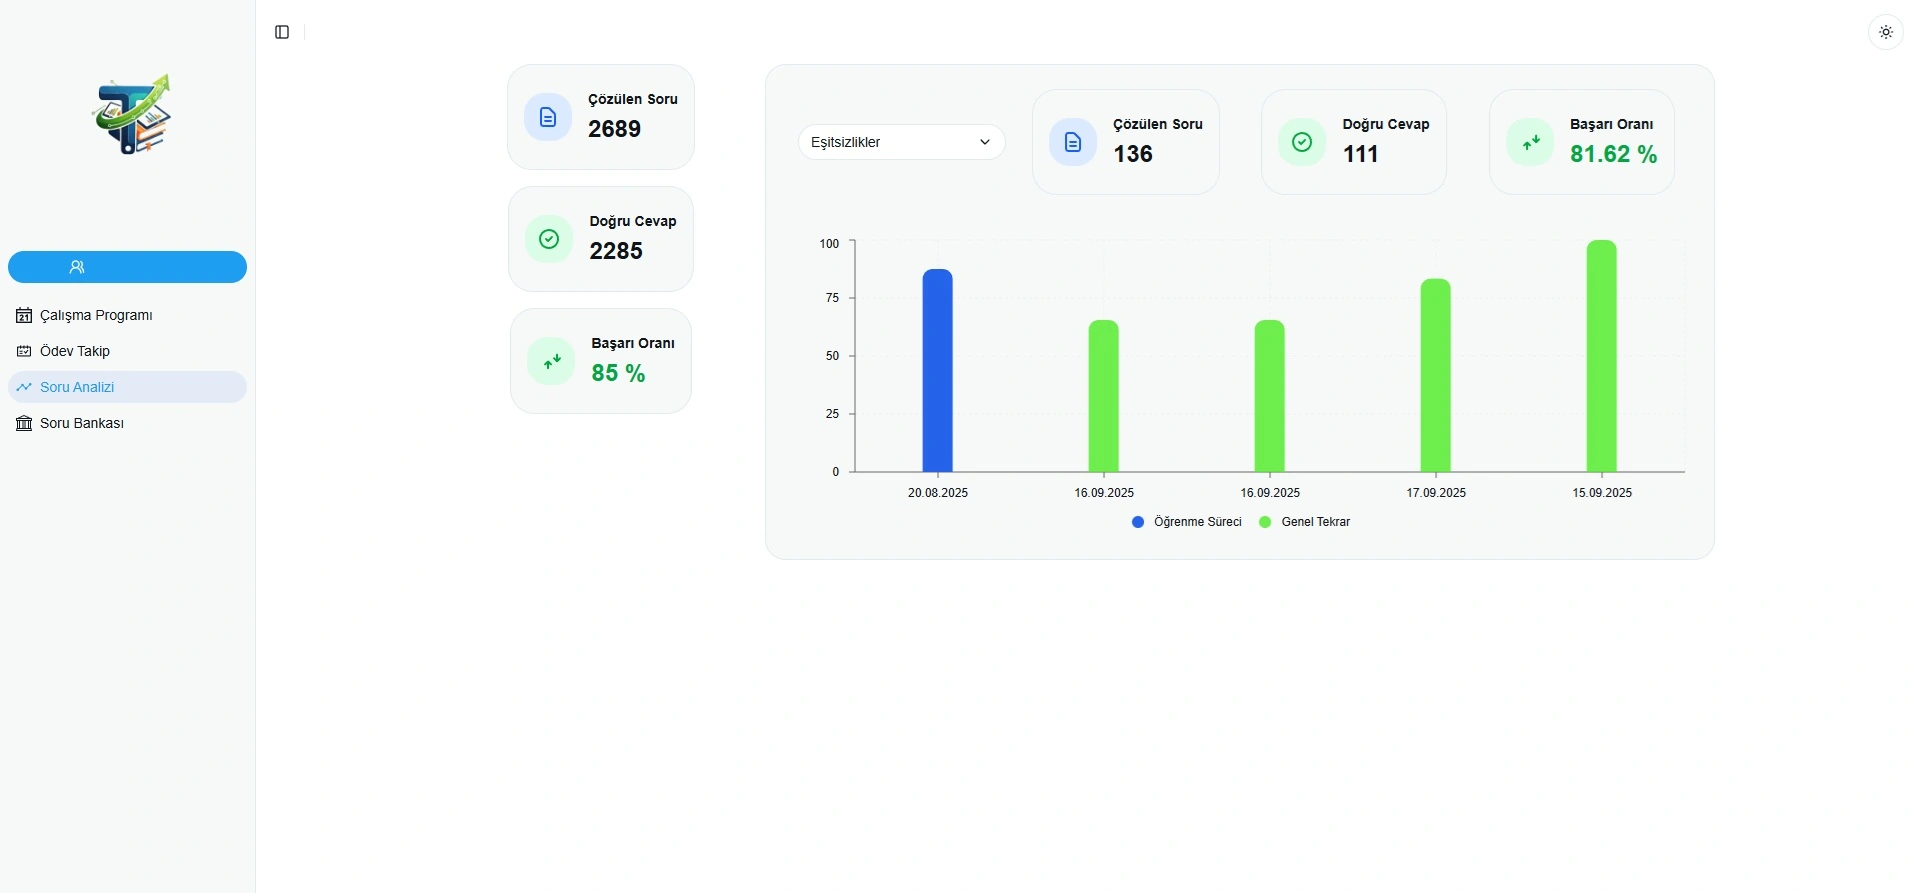Navigate to Soru Bankası
This screenshot has width=1919, height=893.
point(82,423)
